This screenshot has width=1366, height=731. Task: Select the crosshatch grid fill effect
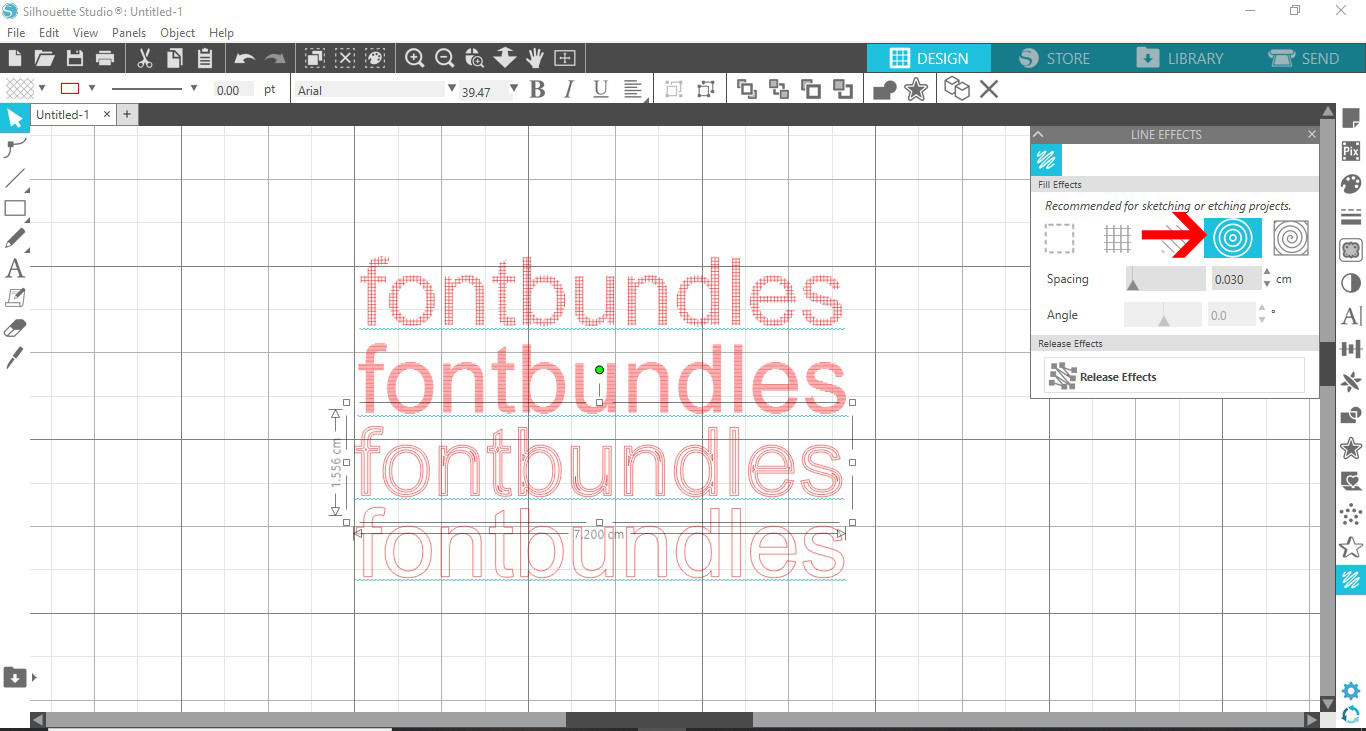(x=1117, y=238)
